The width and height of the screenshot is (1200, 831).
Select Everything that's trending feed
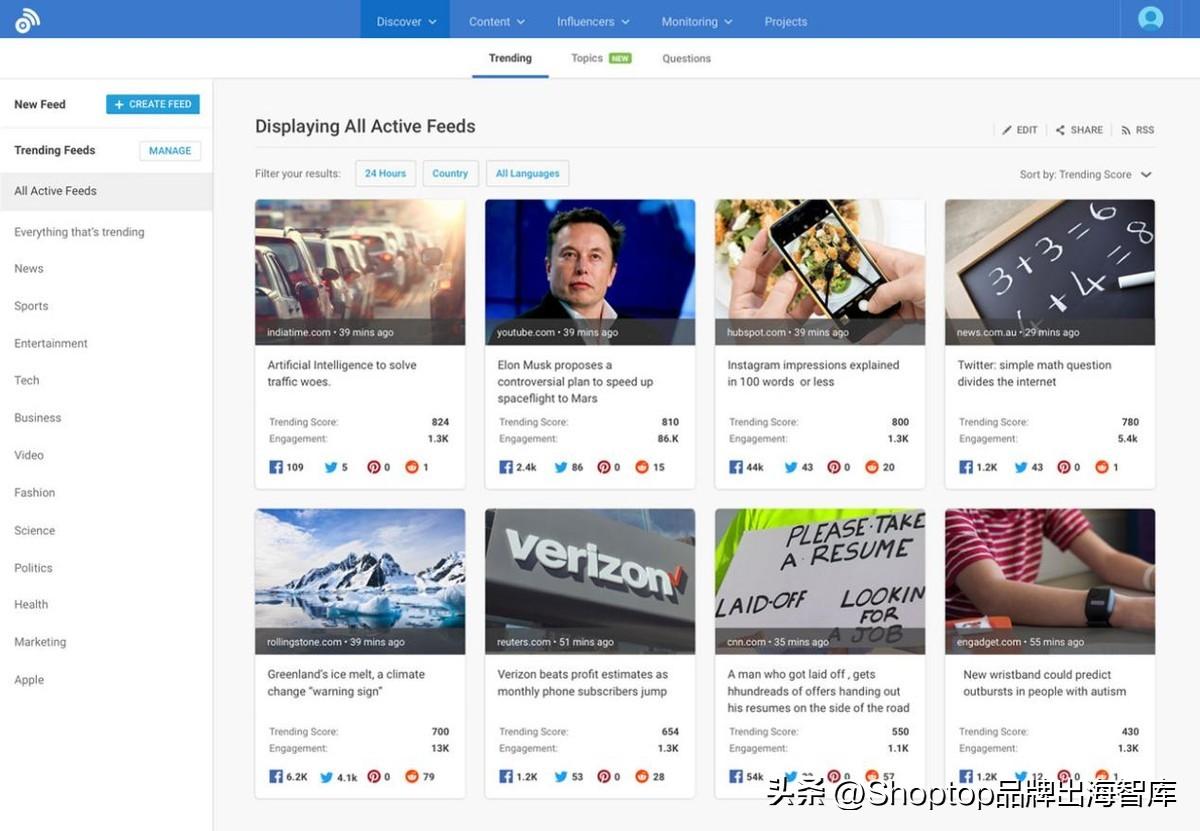[79, 232]
